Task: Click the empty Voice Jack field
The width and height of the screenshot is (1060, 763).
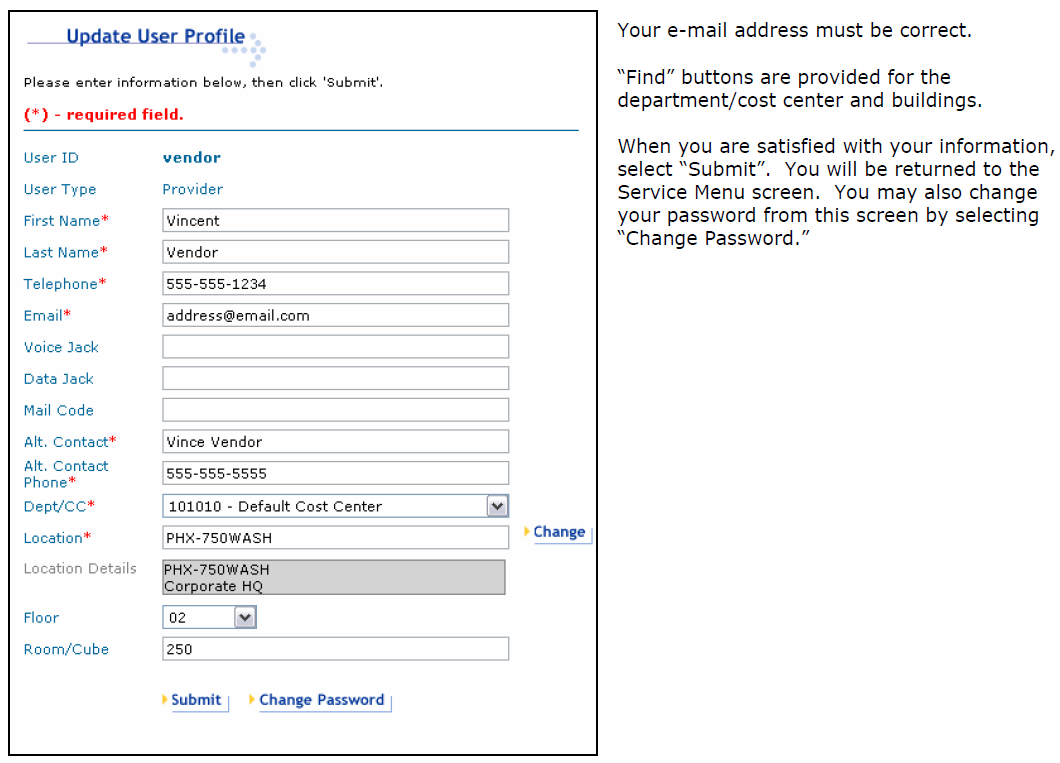Action: coord(335,347)
